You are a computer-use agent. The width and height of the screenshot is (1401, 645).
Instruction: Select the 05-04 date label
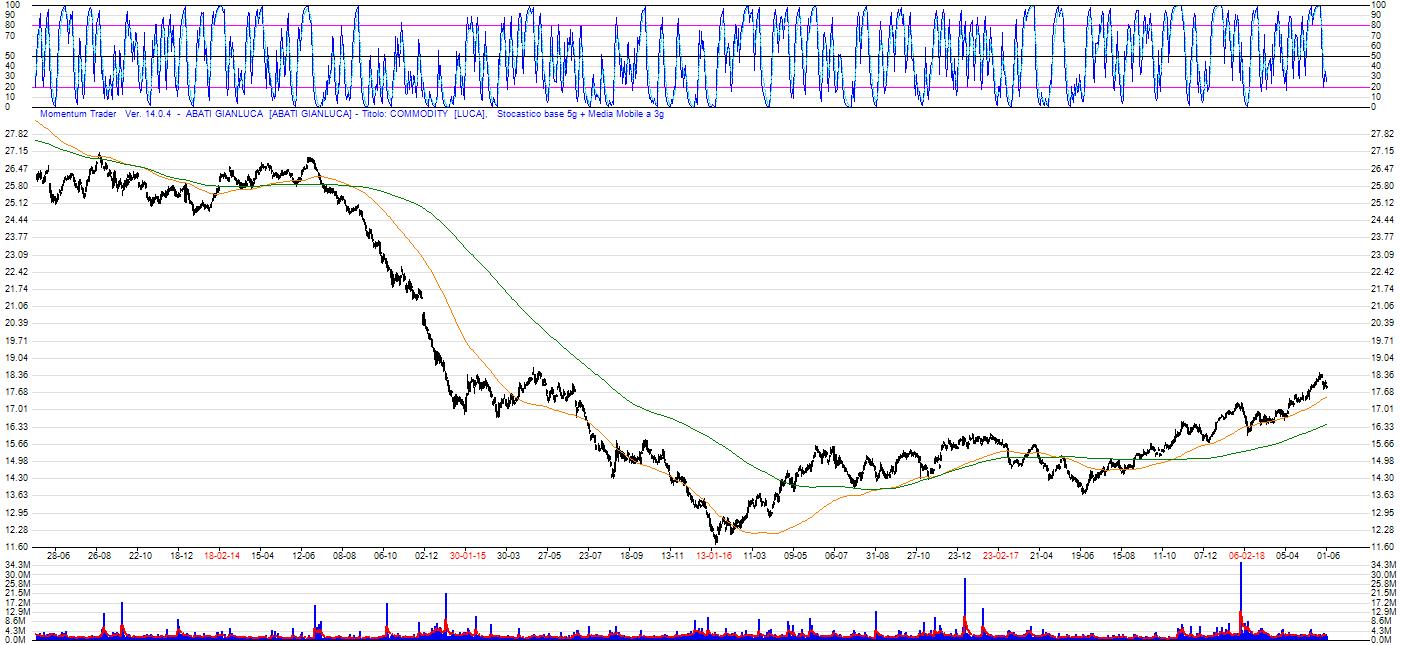click(1288, 554)
